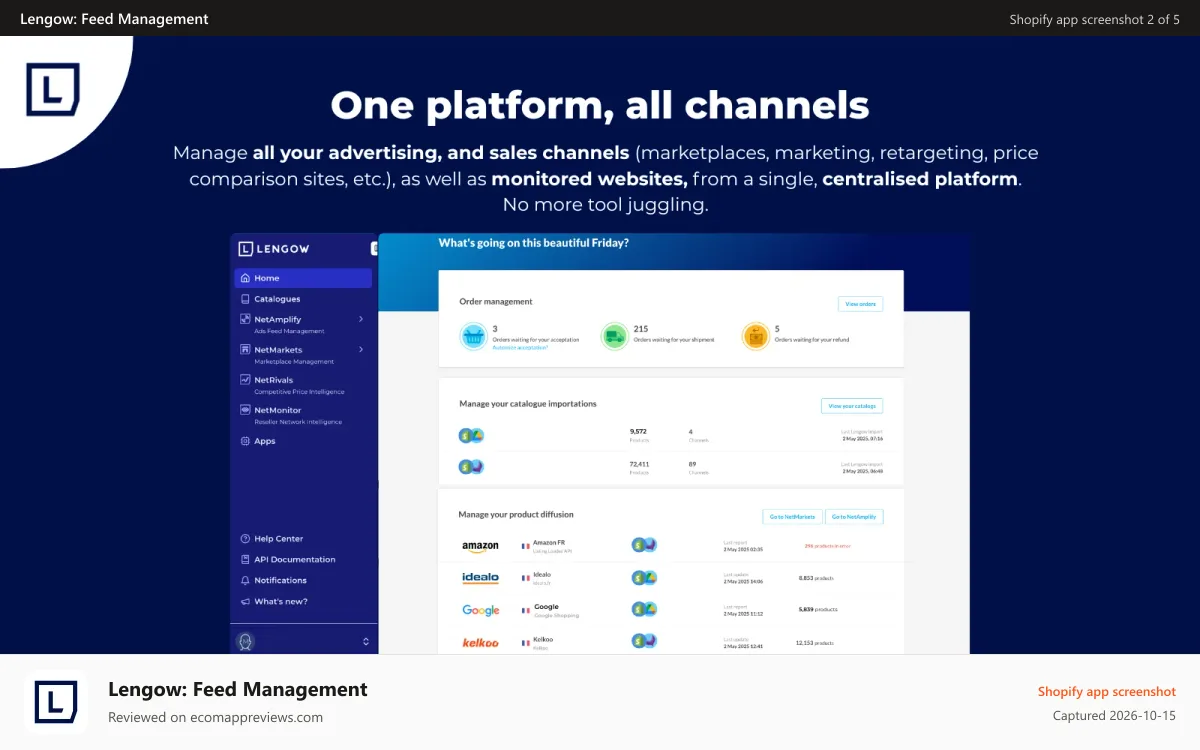
Task: Click the catalogue source icons in Google row
Action: click(644, 608)
